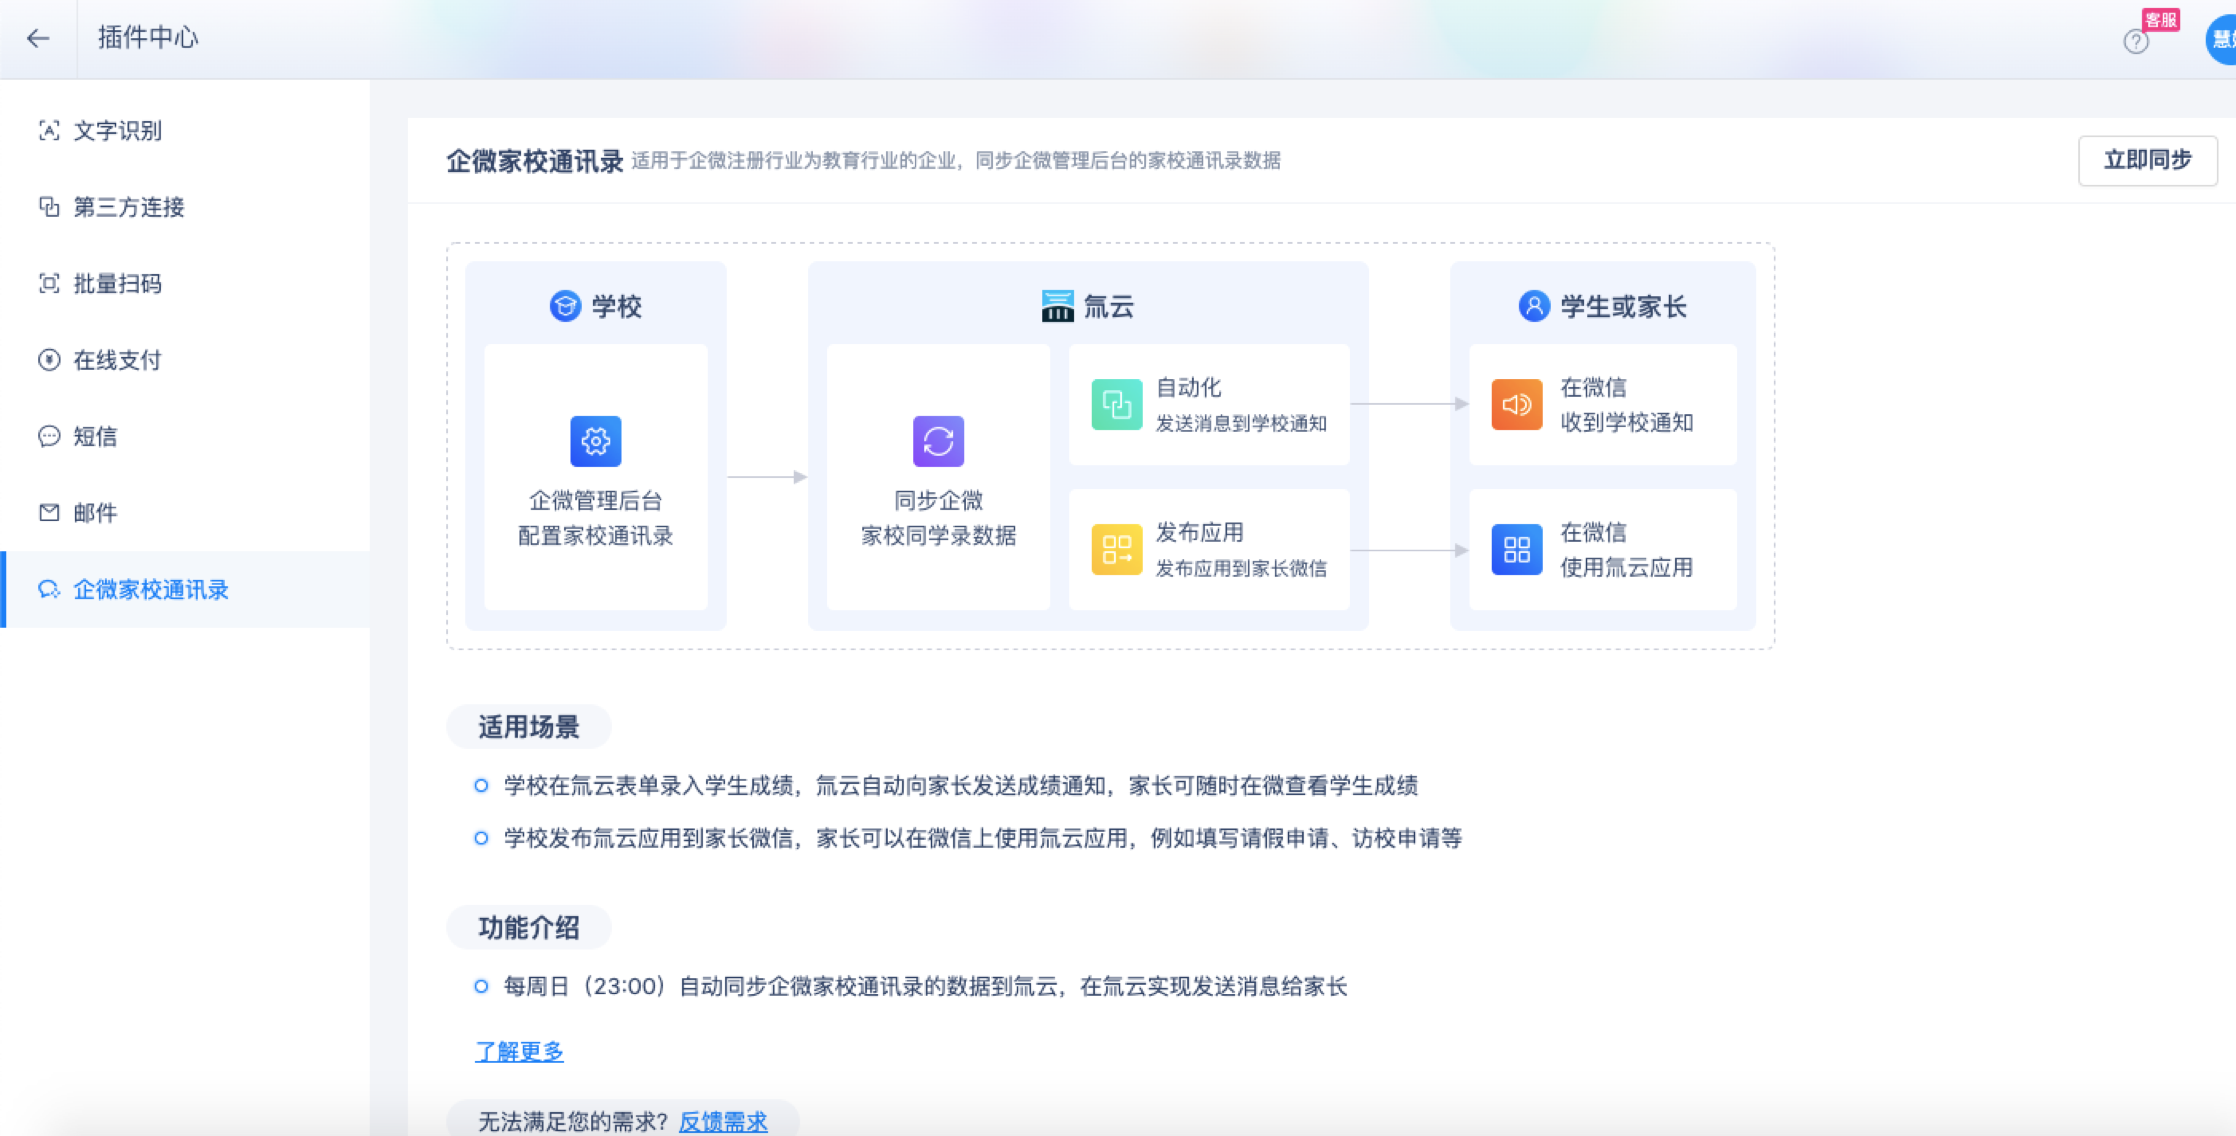2236x1136 pixels.
Task: Click the 企微家校通讯录 sidebar icon
Action: tap(48, 589)
